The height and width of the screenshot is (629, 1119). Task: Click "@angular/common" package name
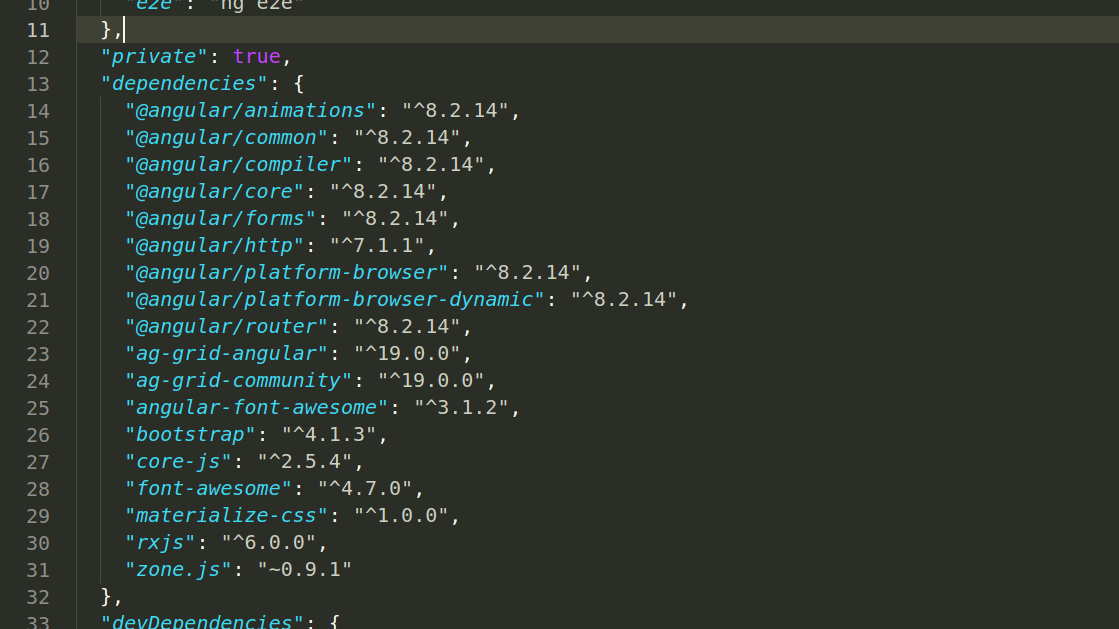click(226, 138)
